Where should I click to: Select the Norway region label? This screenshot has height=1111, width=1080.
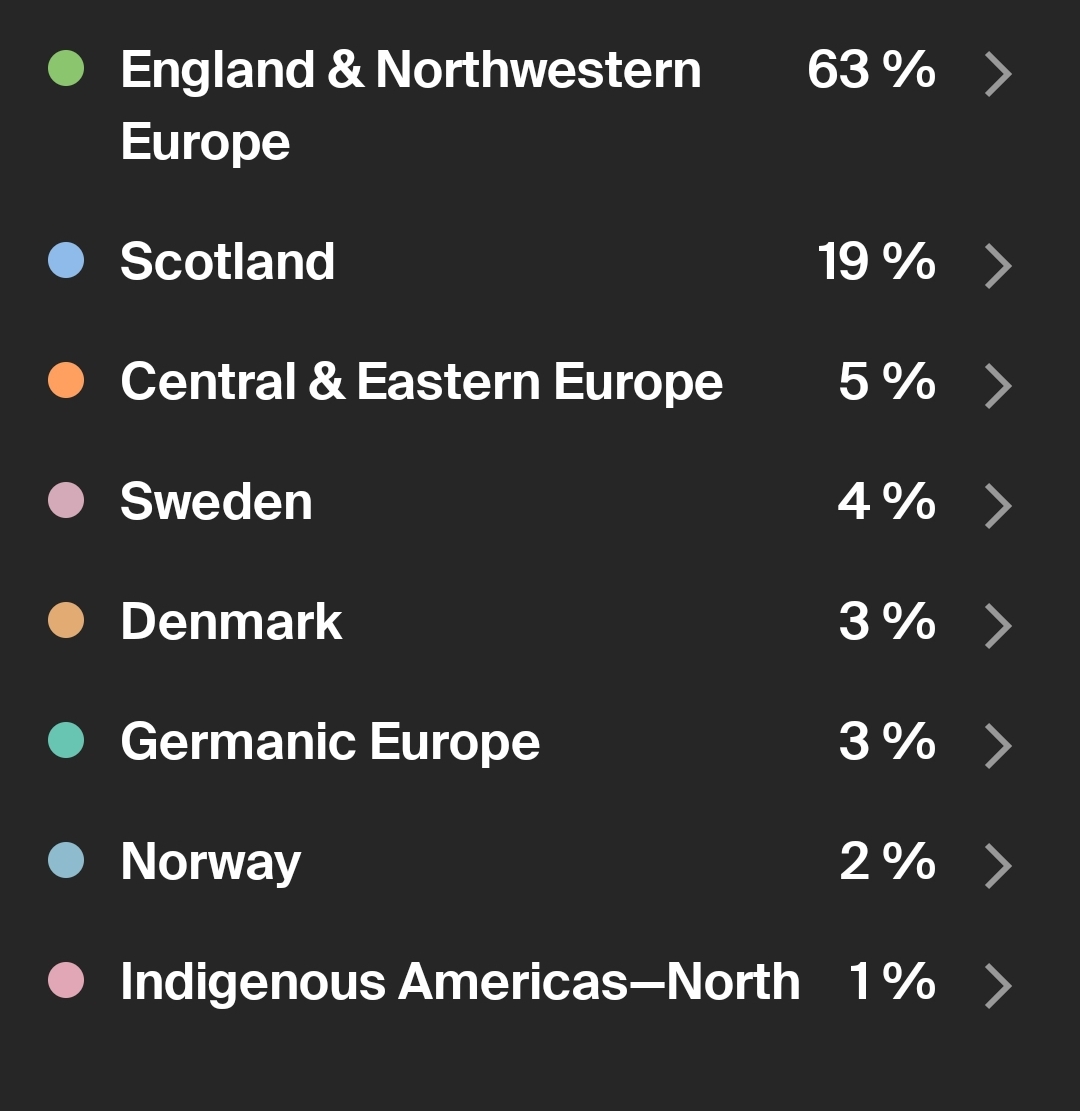210,862
